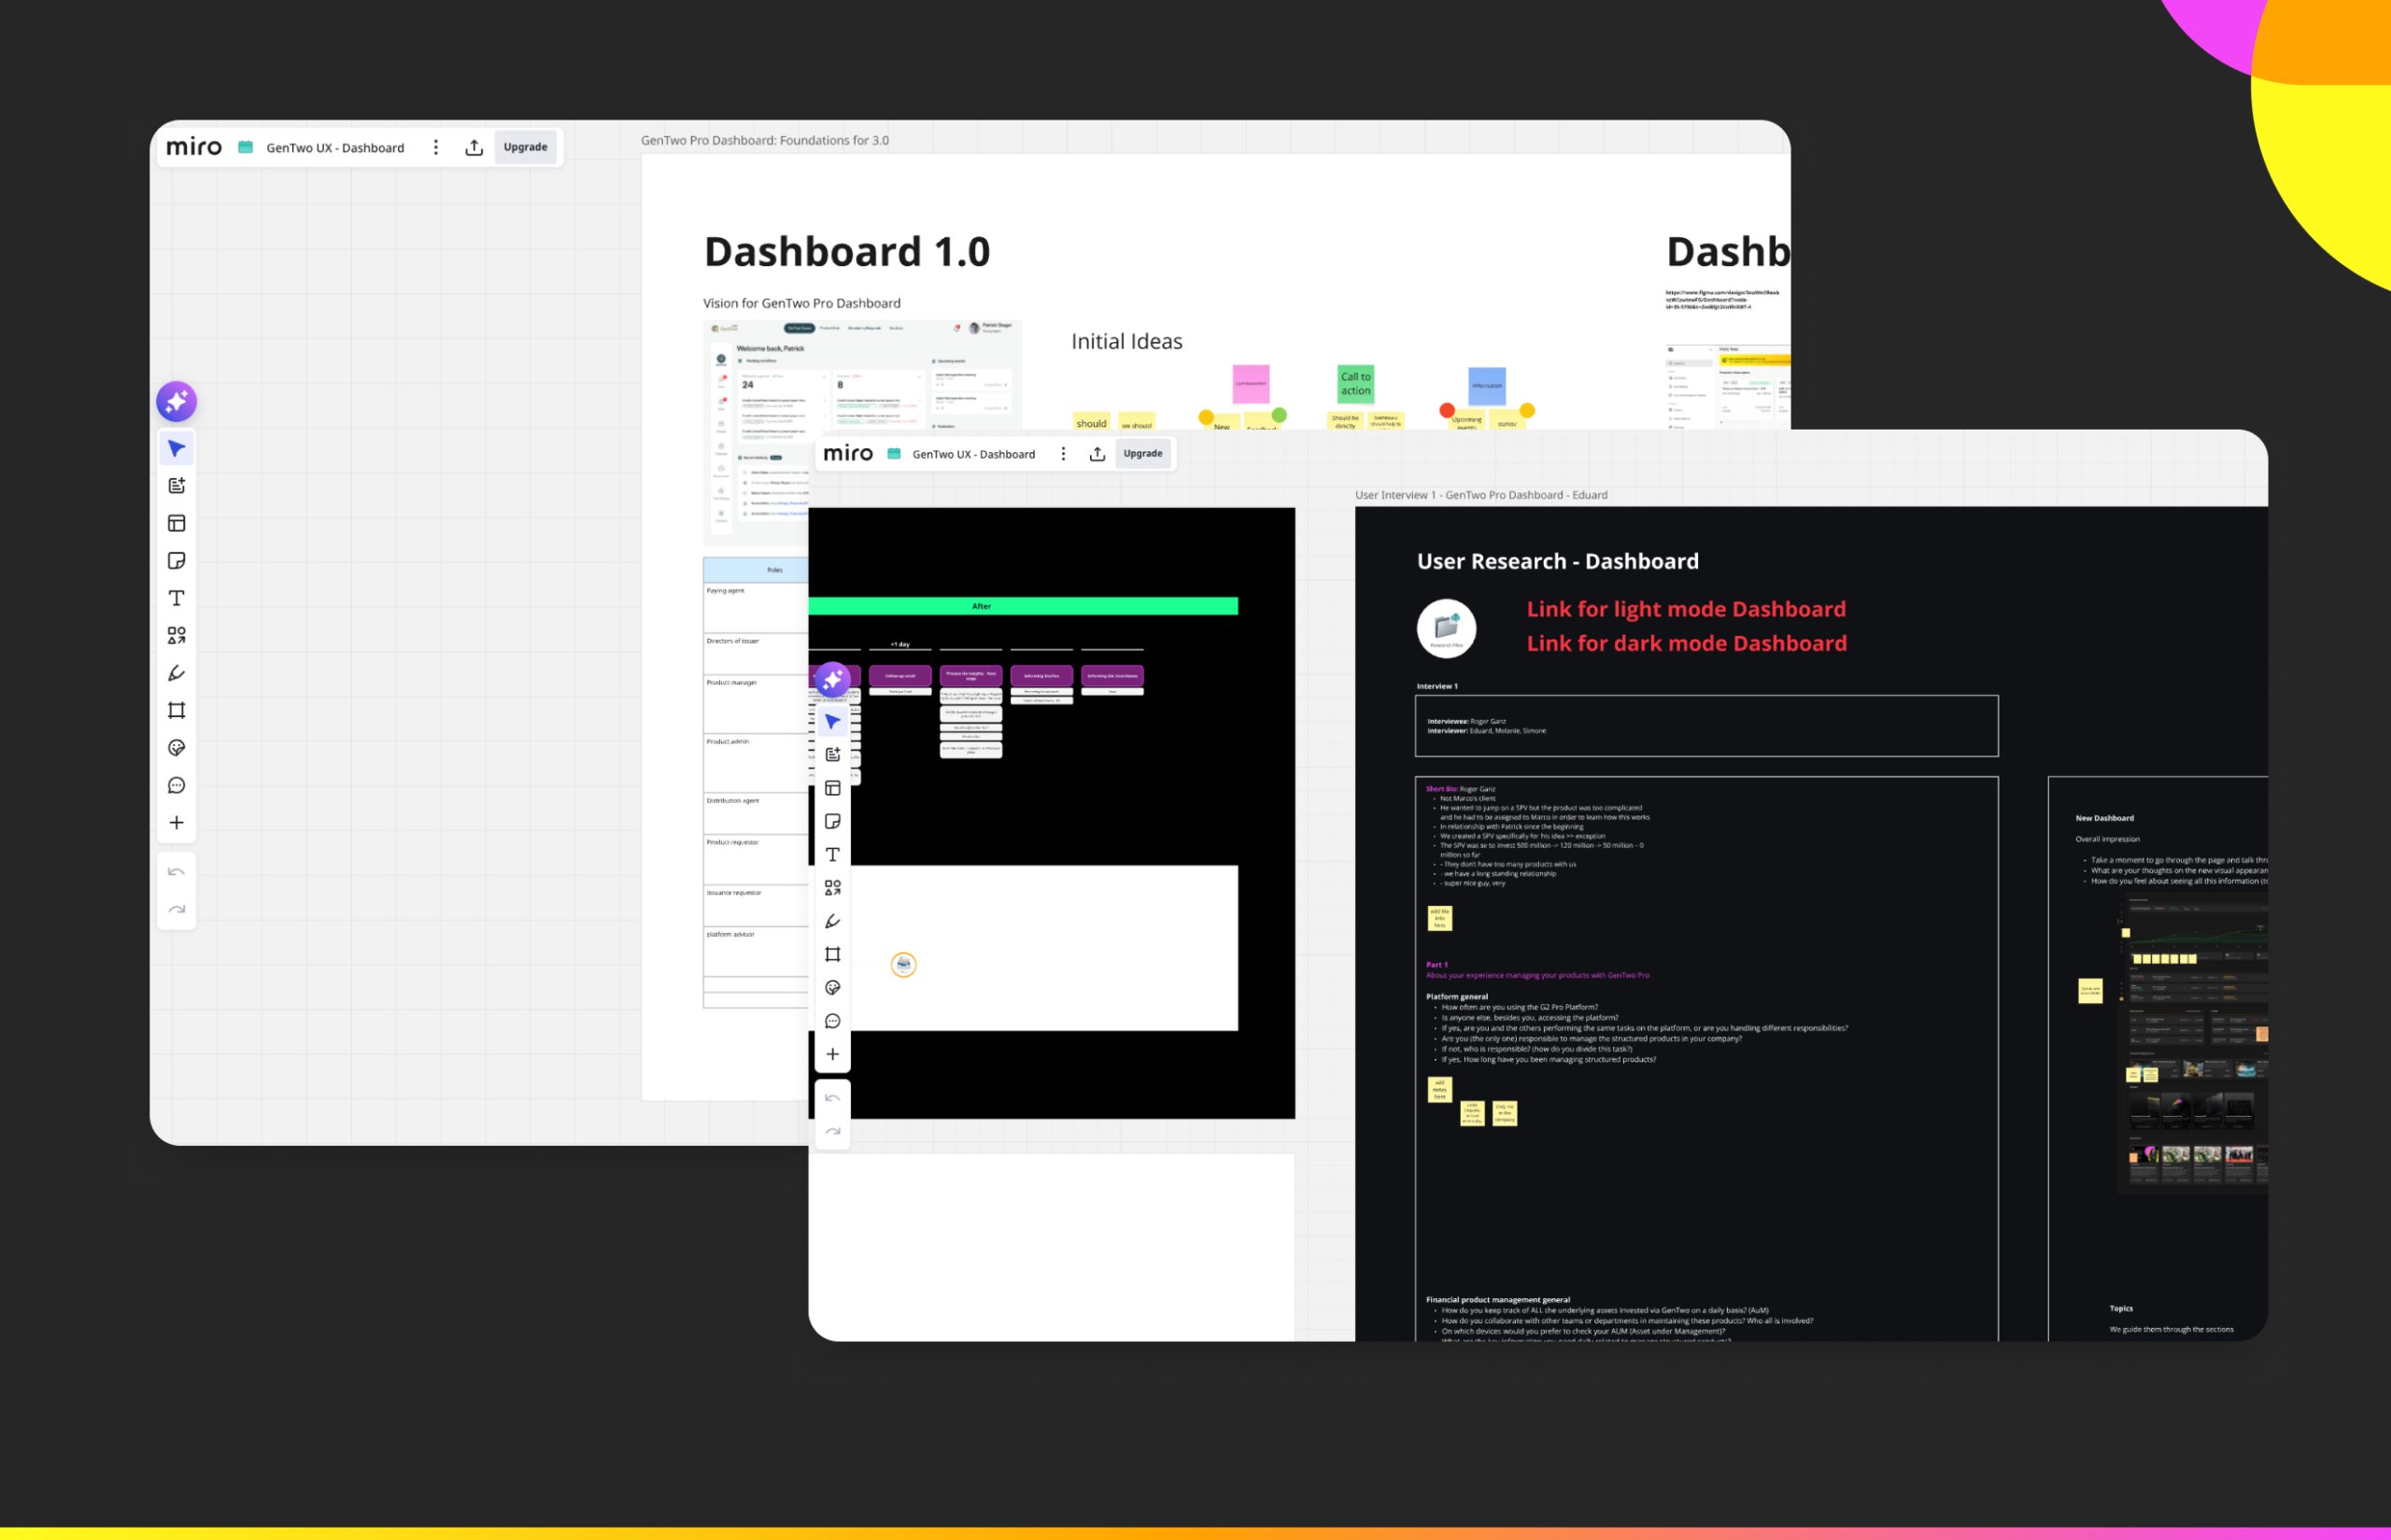
Task: Select the table layout tool in front Miro window
Action: pyautogui.click(x=832, y=789)
